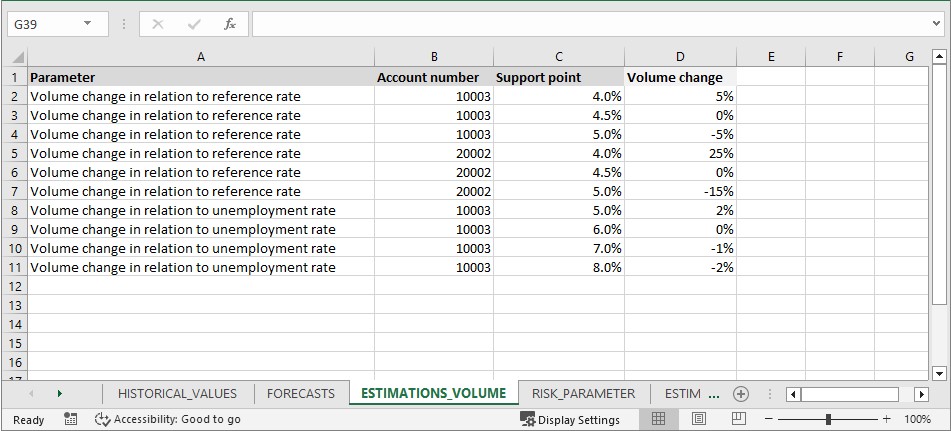This screenshot has height=431, width=951.
Task: Click the Parameter header cell
Action: coord(201,77)
